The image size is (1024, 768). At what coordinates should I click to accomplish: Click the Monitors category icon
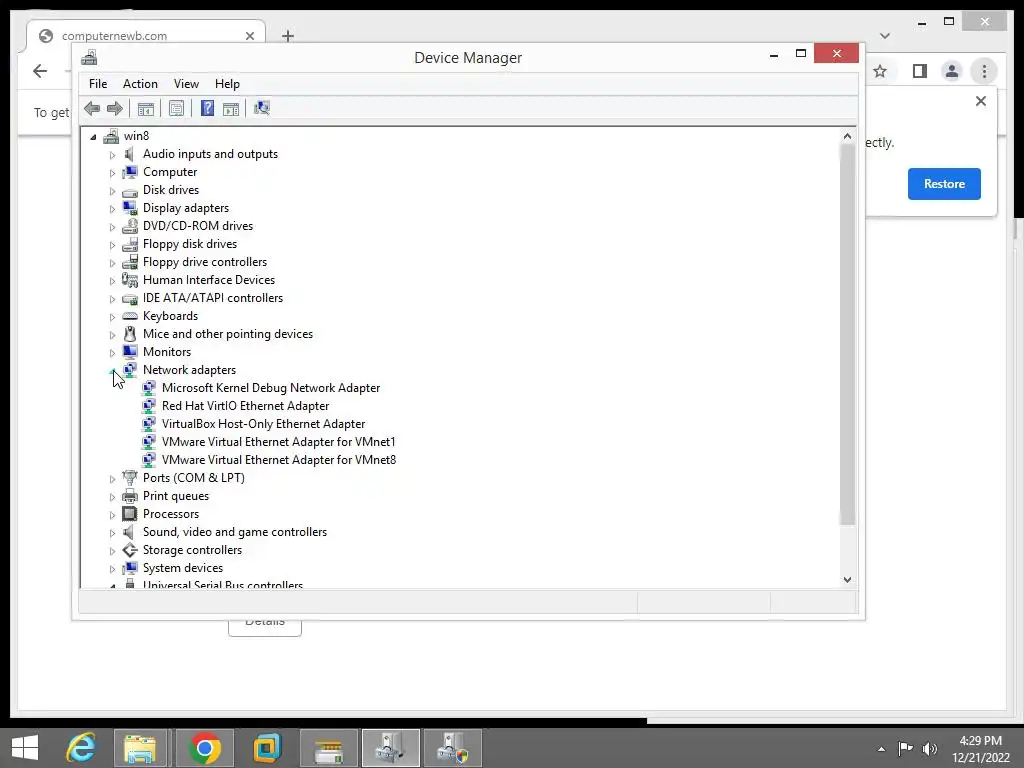coord(130,351)
